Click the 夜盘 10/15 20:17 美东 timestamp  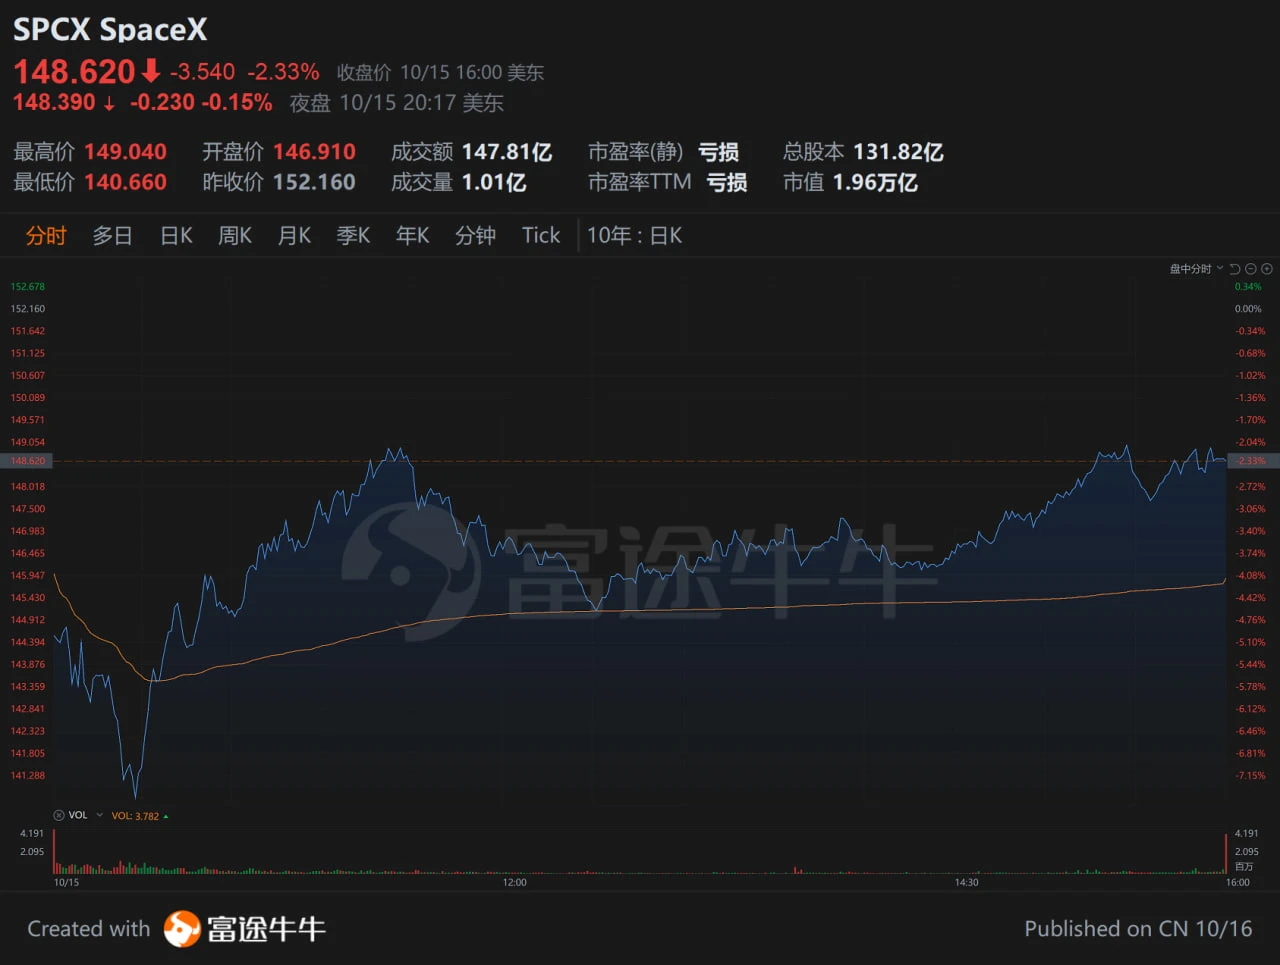pos(396,103)
